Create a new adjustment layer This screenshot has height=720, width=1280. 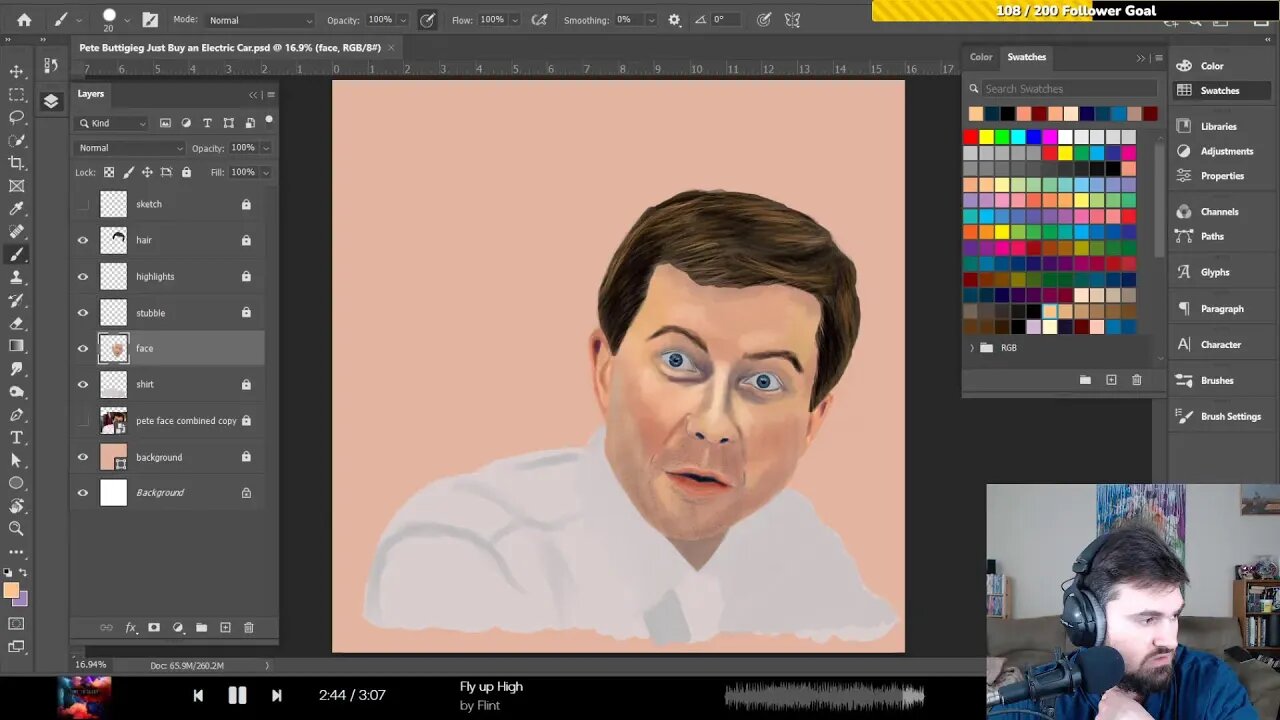point(178,628)
